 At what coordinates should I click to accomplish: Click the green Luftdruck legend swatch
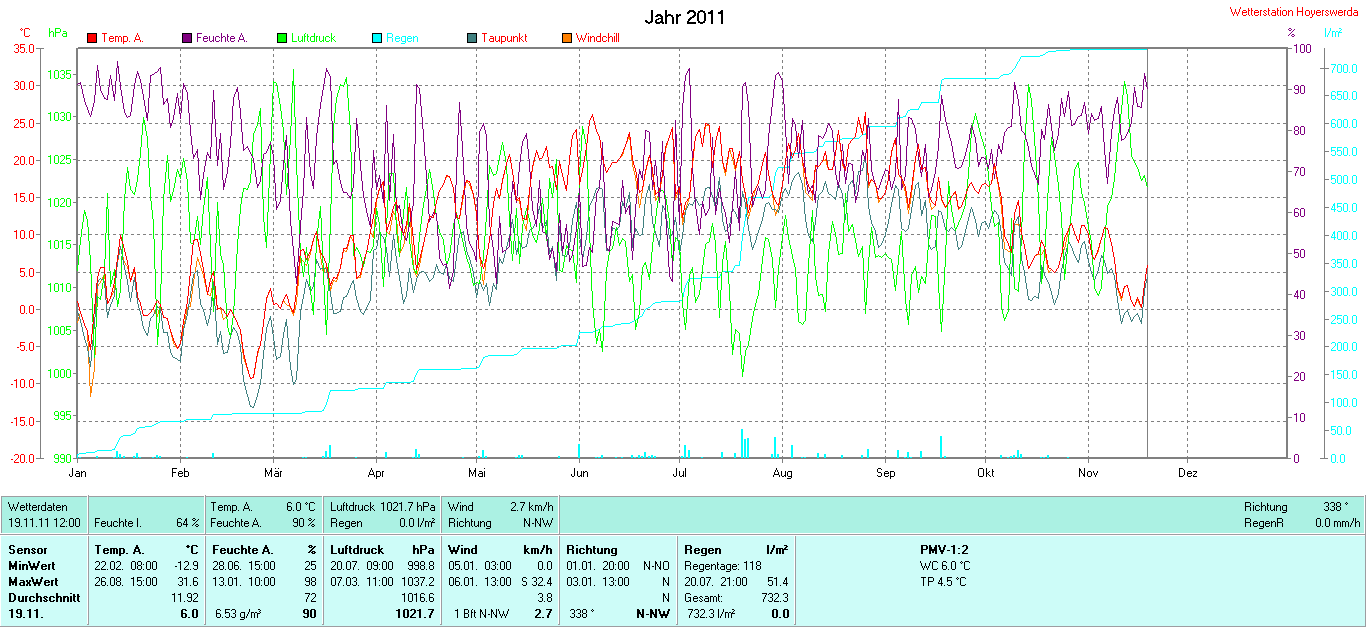click(282, 38)
